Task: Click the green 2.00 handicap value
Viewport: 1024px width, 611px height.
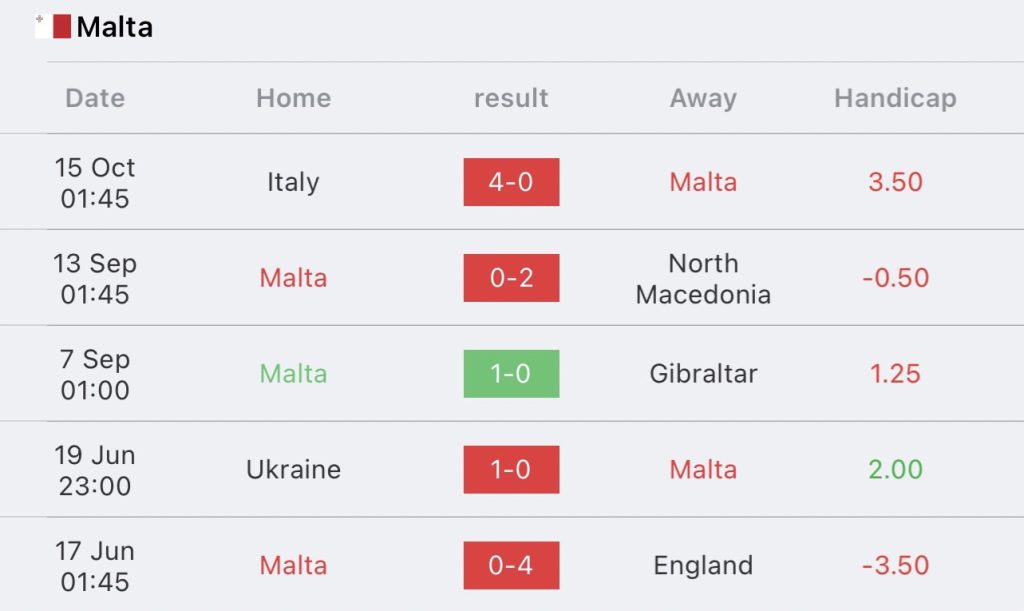Action: 895,469
